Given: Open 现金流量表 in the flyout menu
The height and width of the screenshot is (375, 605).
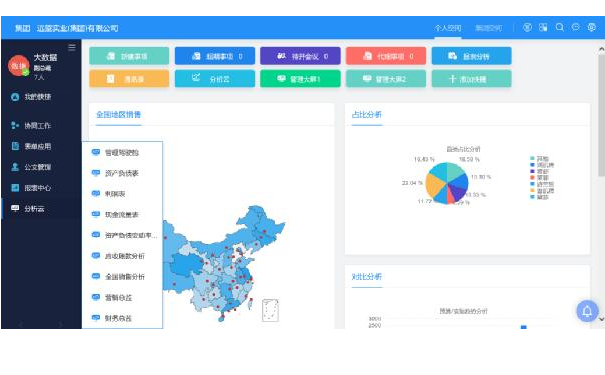Looking at the screenshot, I should tap(122, 215).
